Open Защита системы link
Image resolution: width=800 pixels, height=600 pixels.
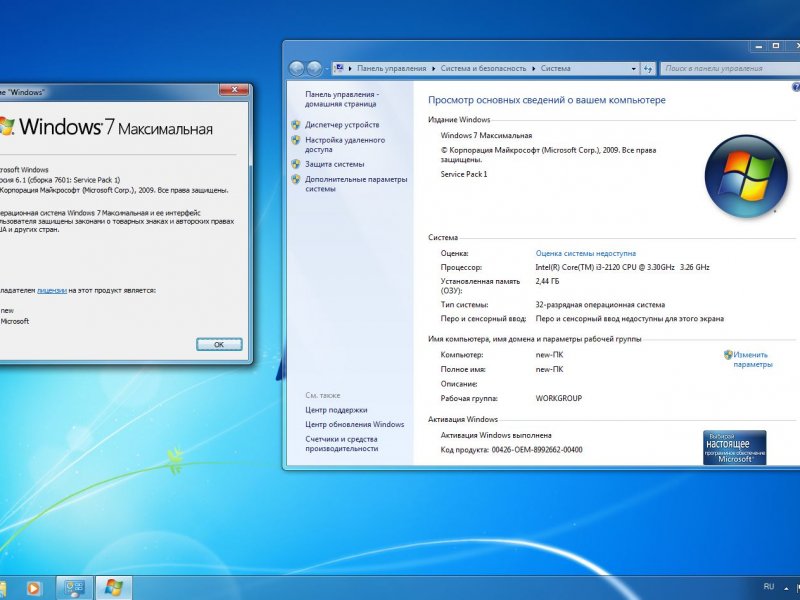335,164
